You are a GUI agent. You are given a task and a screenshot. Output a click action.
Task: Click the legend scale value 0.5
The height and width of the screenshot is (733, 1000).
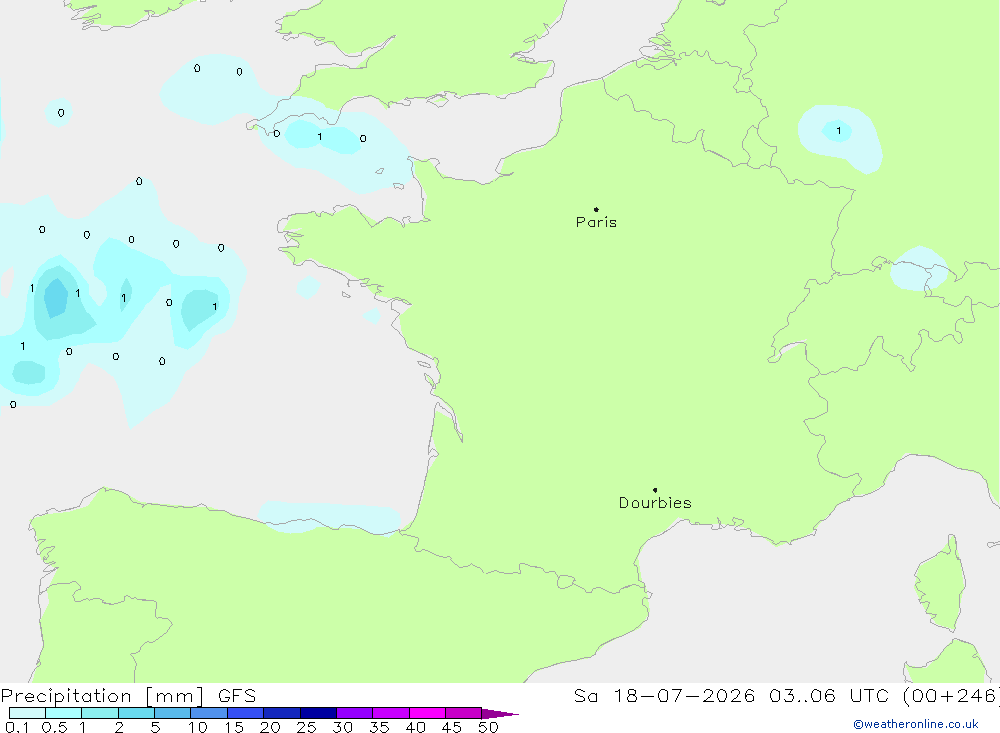point(54,727)
